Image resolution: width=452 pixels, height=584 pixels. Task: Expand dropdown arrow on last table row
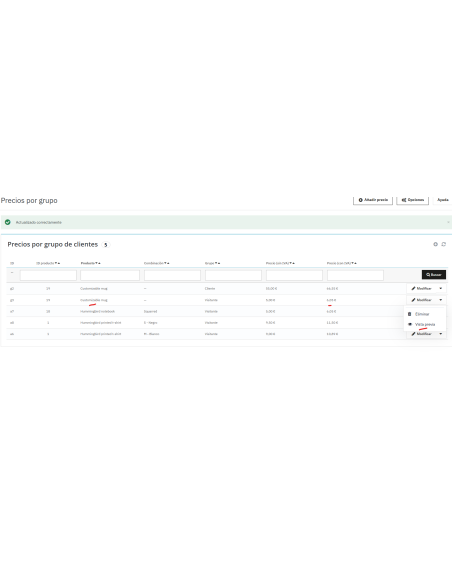click(440, 334)
